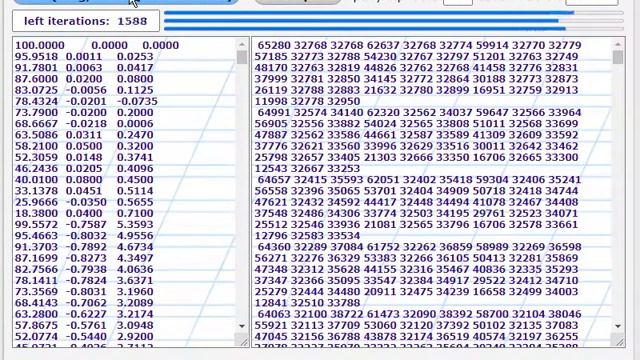Select value 63.5086 in left panel
This screenshot has height=360, width=640.
[x=36, y=135]
